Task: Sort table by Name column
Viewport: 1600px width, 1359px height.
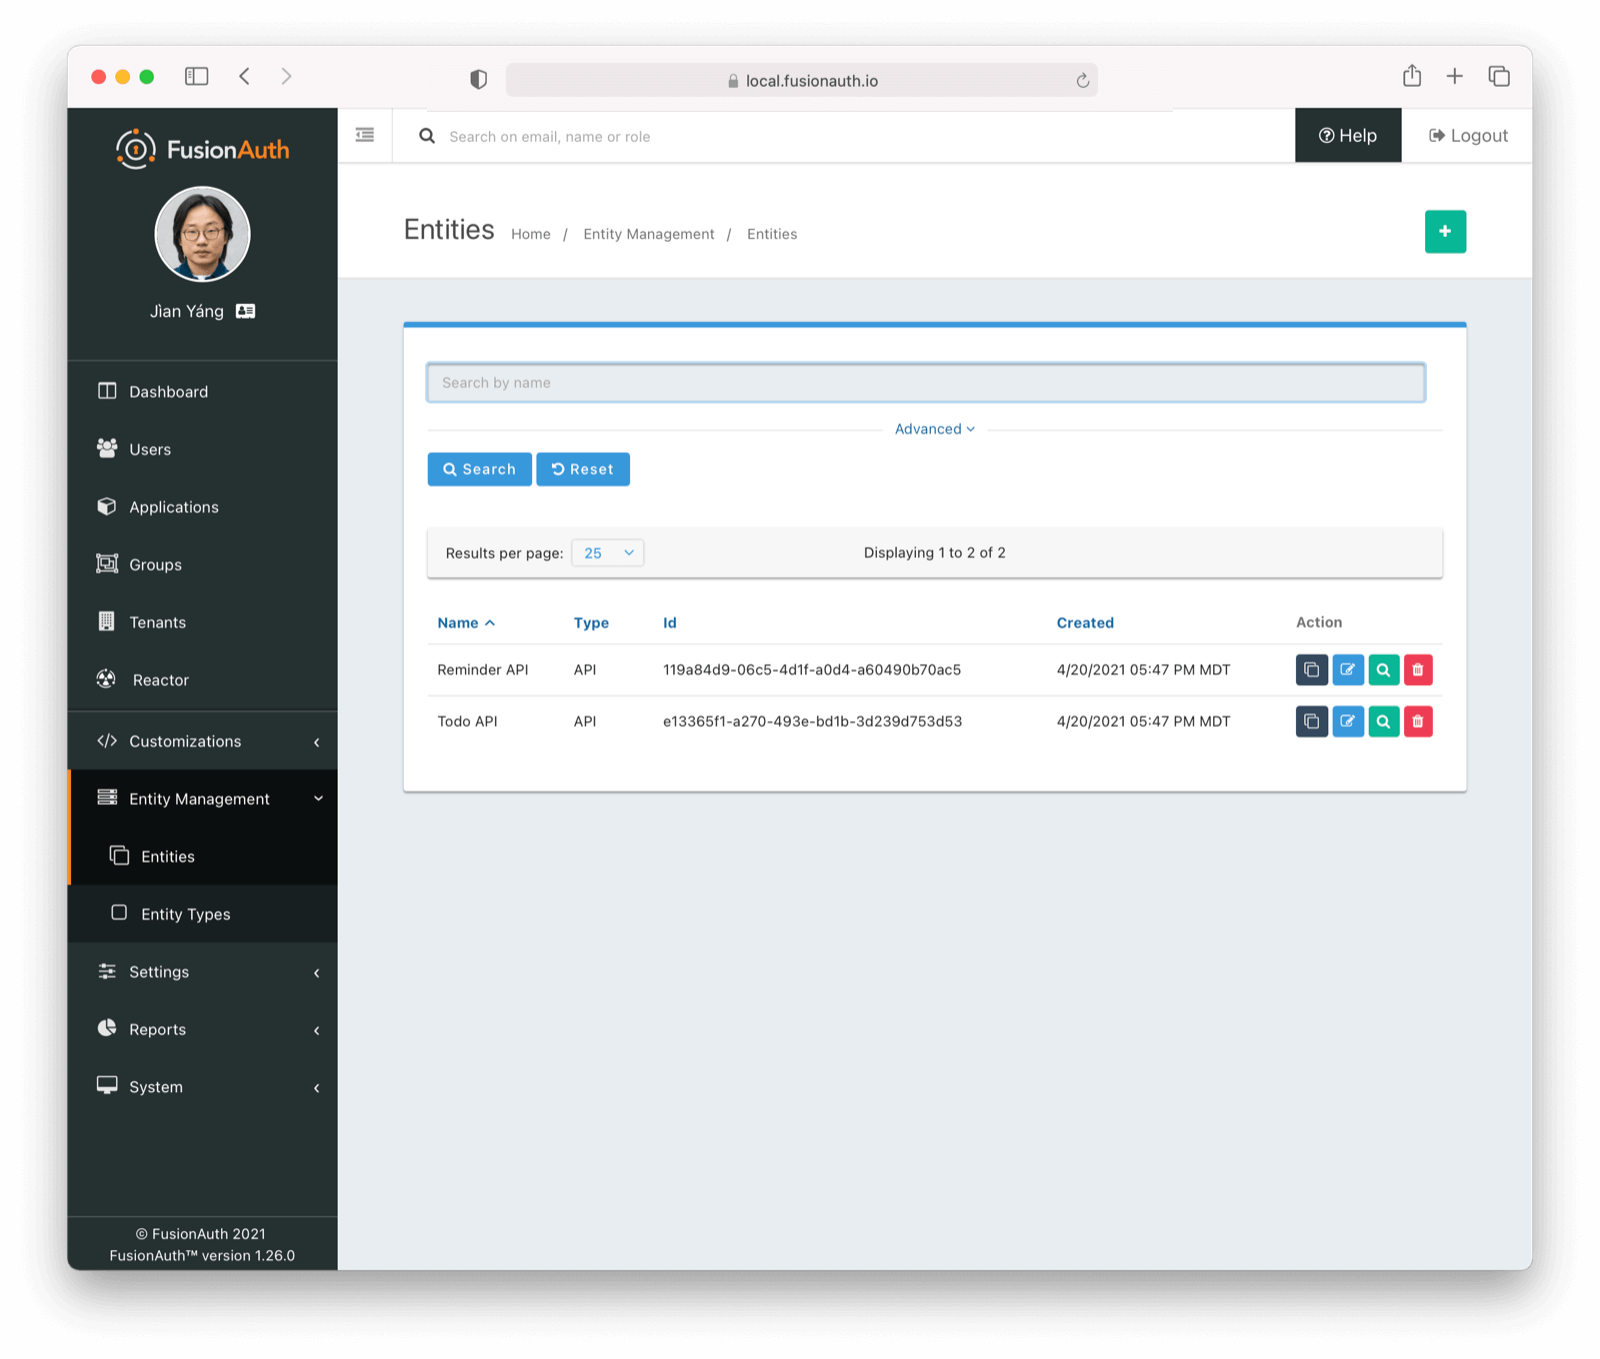Action: pos(466,622)
